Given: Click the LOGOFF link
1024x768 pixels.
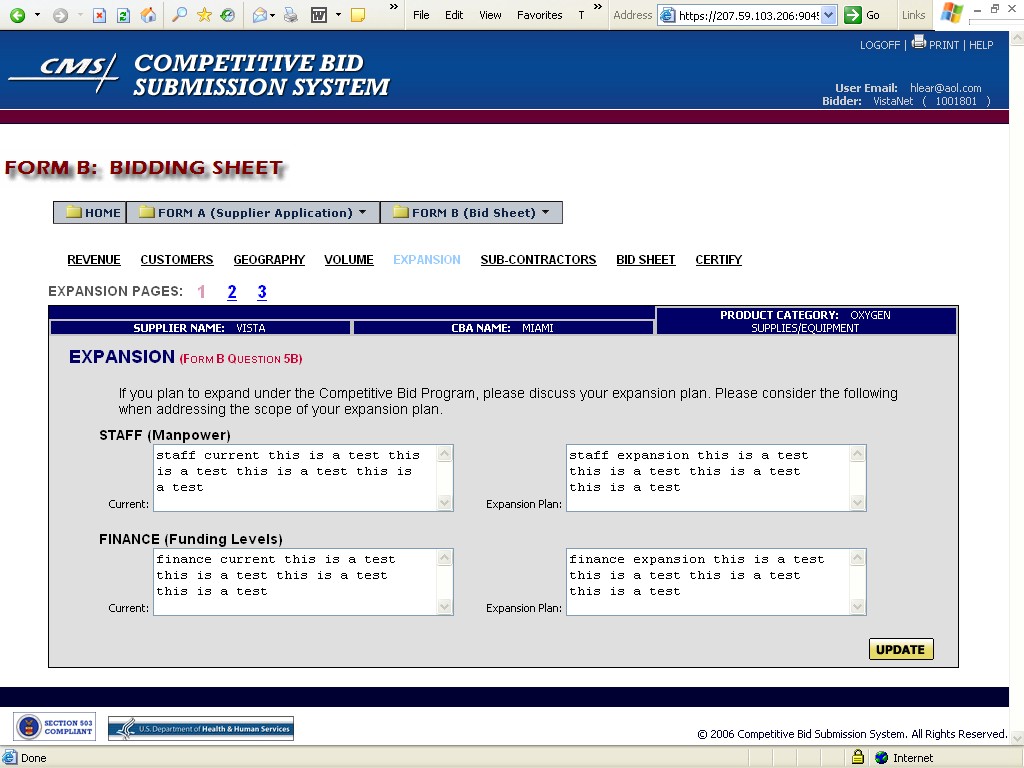Looking at the screenshot, I should [x=880, y=45].
